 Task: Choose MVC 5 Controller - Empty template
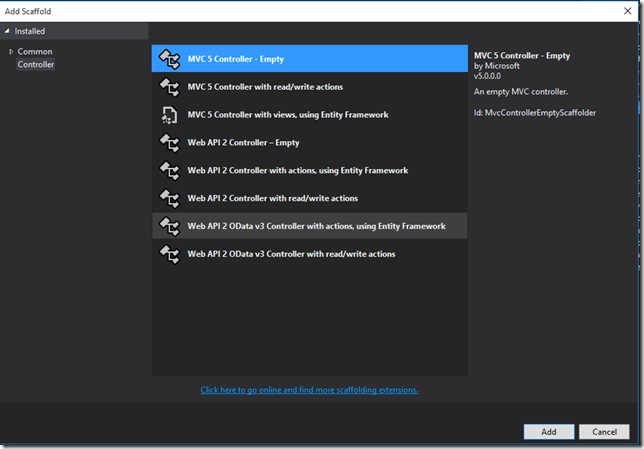310,59
